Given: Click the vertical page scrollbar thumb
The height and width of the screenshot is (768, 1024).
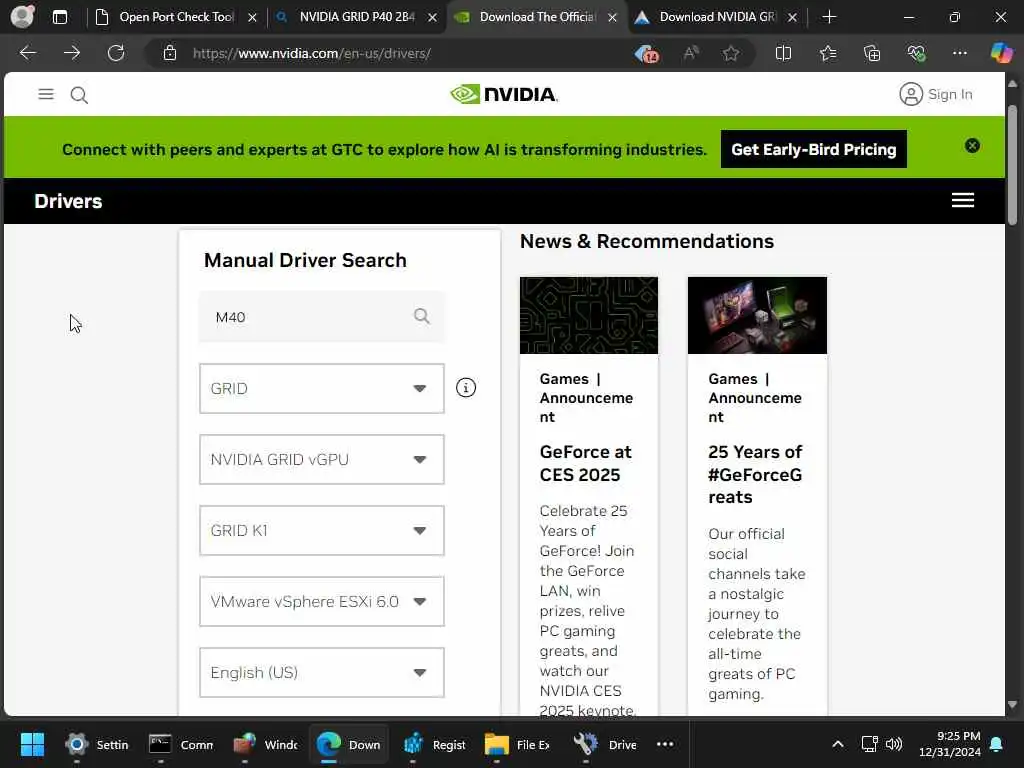Looking at the screenshot, I should coord(1012,163).
